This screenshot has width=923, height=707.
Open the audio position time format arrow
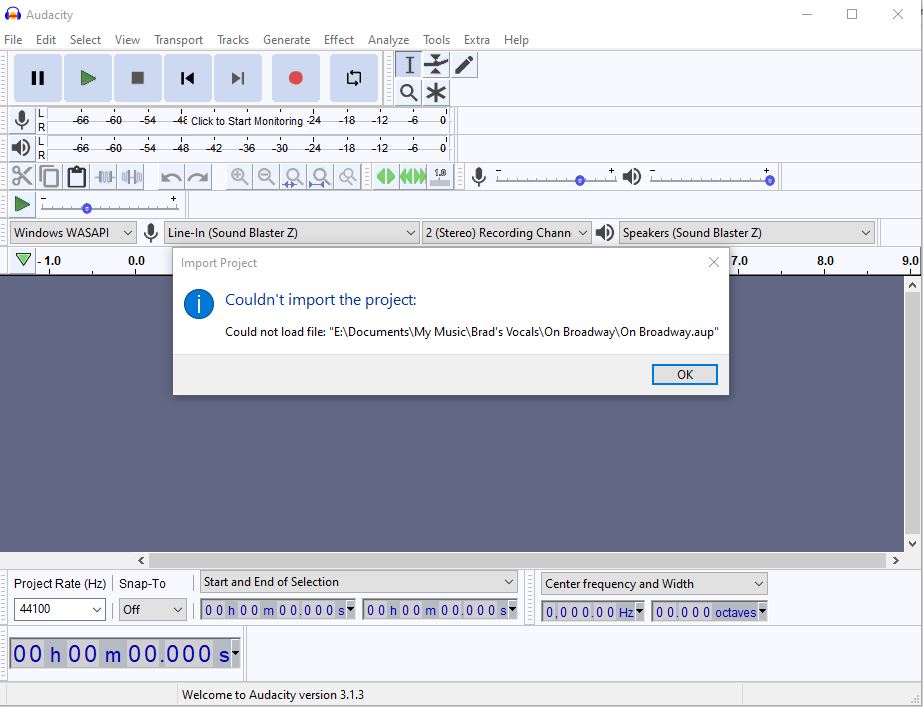[235, 653]
